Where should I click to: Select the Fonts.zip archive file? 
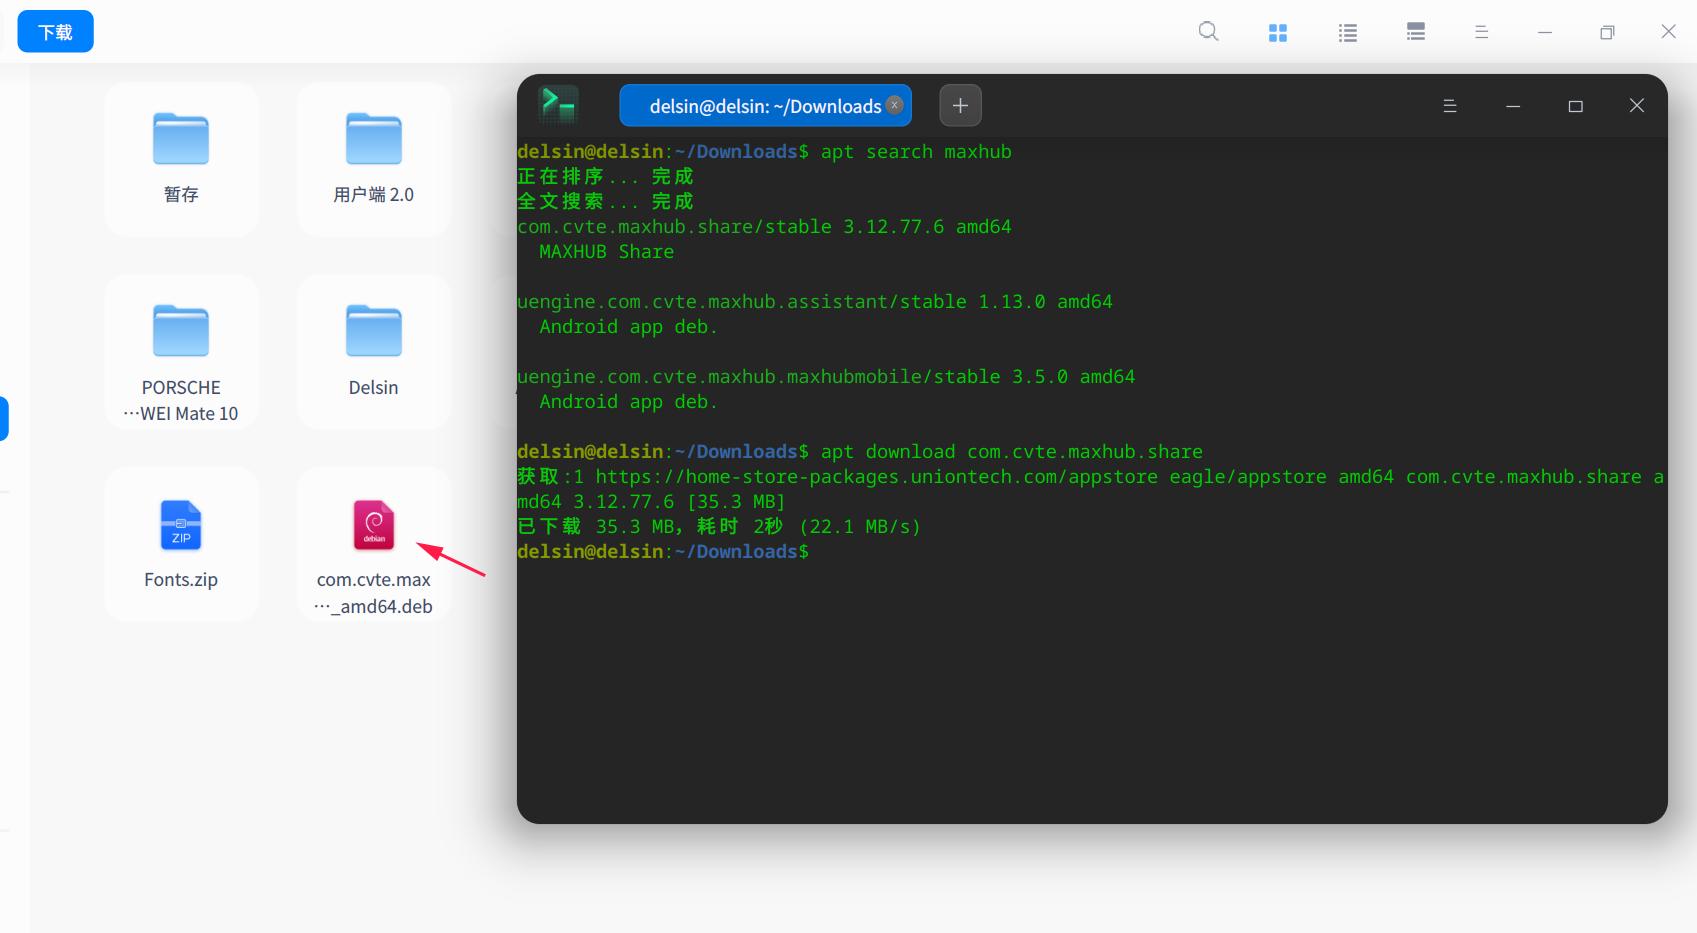point(181,544)
